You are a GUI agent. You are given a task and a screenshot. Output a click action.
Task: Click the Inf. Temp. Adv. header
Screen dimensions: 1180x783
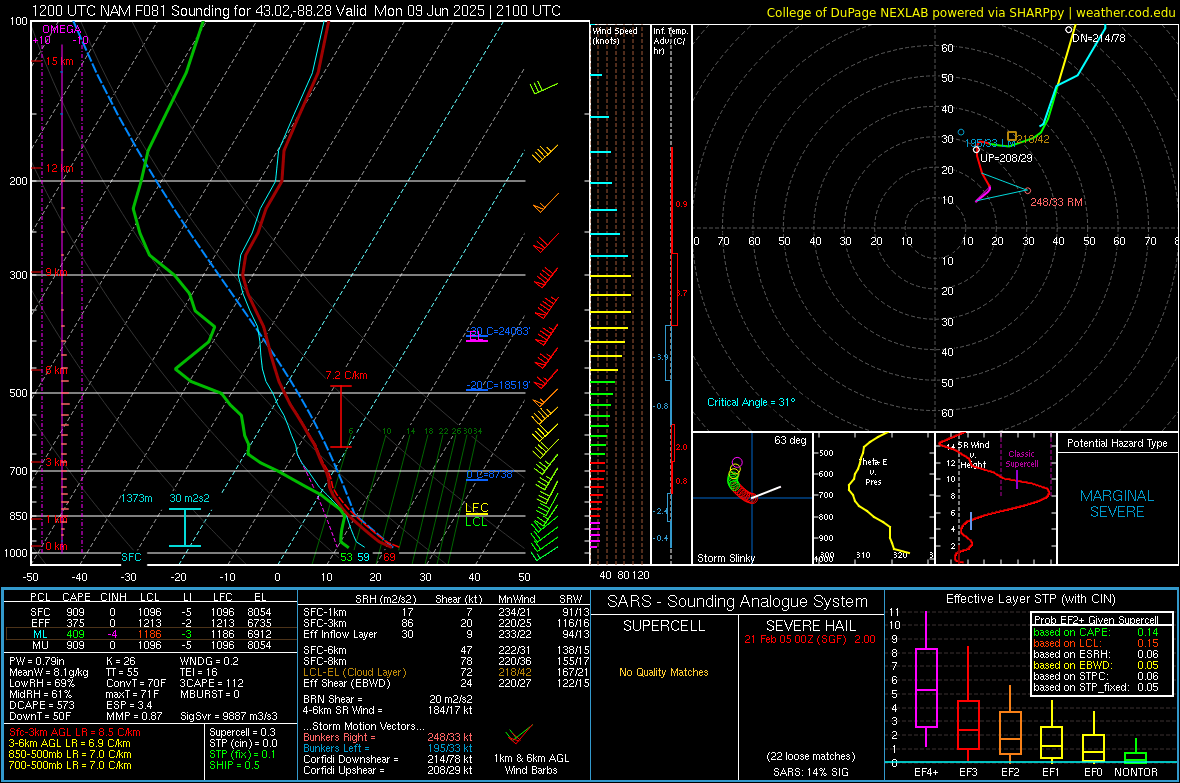671,41
